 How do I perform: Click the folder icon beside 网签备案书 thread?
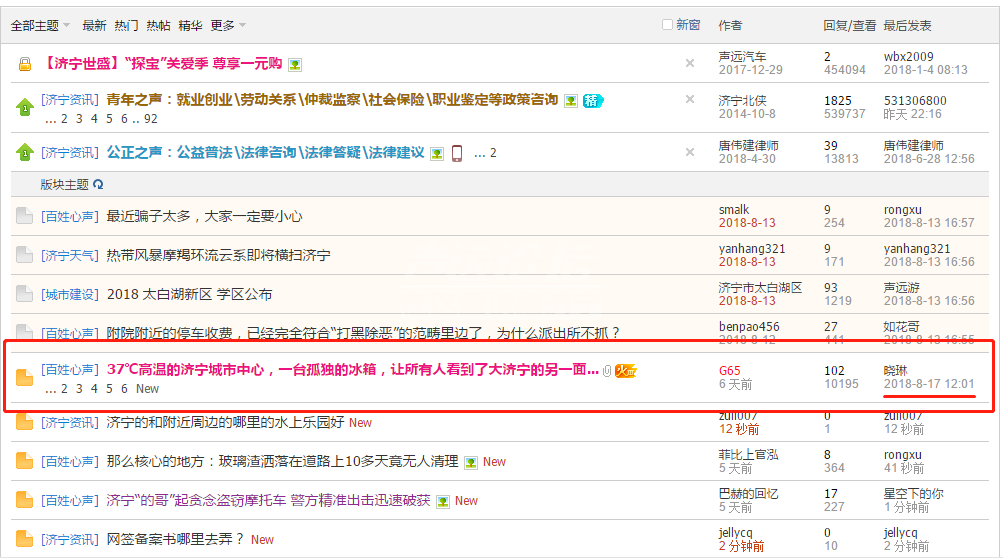tap(24, 539)
